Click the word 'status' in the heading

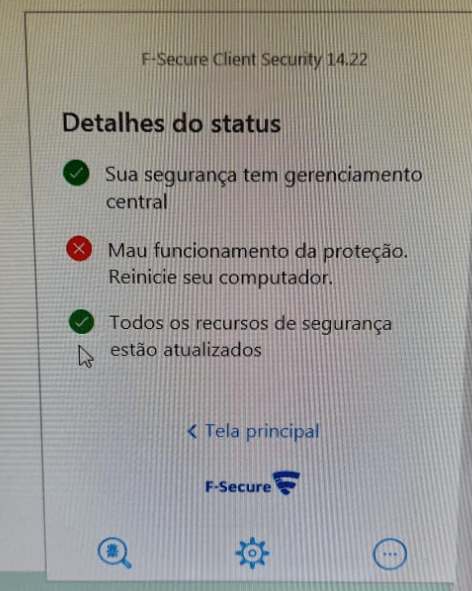pyautogui.click(x=245, y=124)
